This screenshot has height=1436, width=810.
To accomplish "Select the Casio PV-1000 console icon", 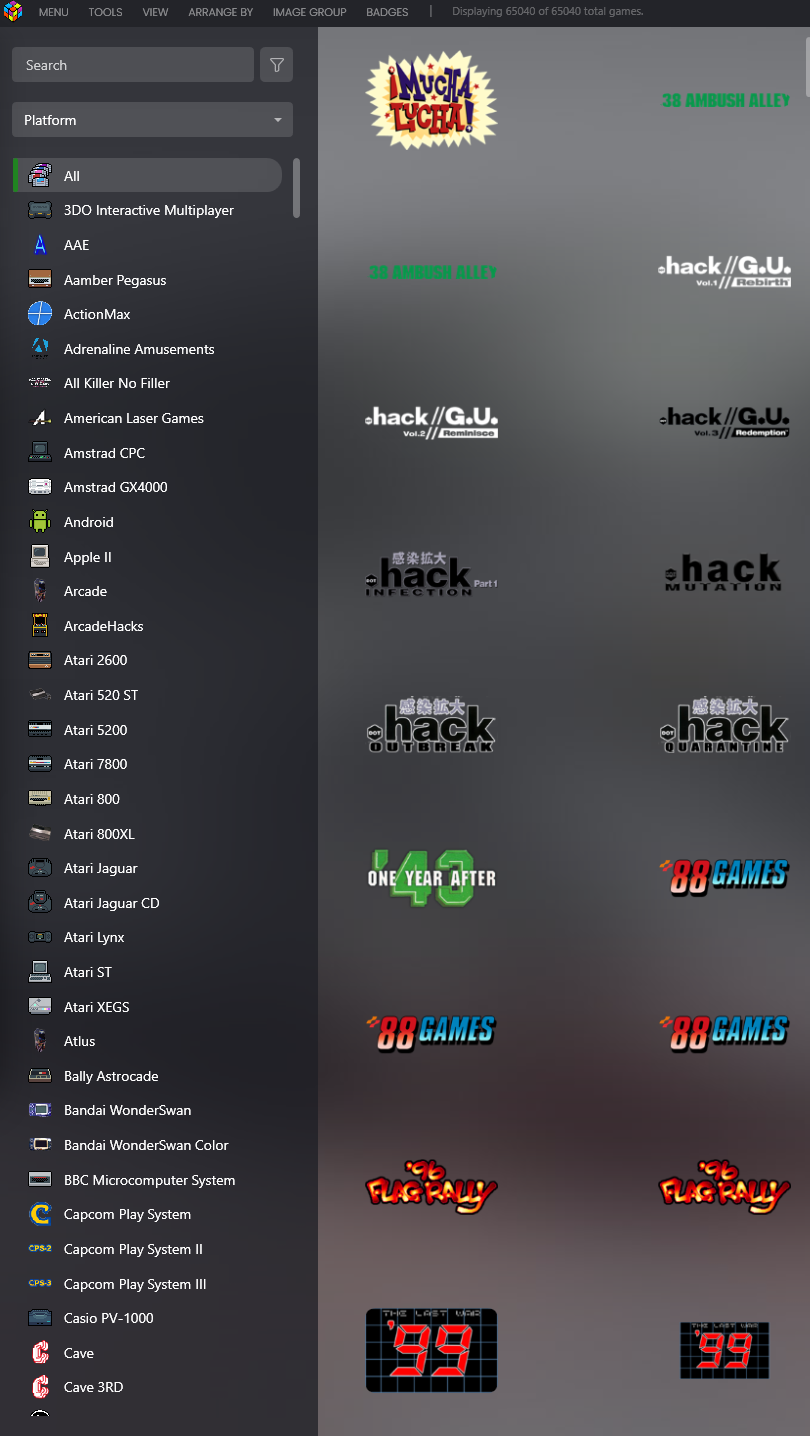I will 40,1318.
